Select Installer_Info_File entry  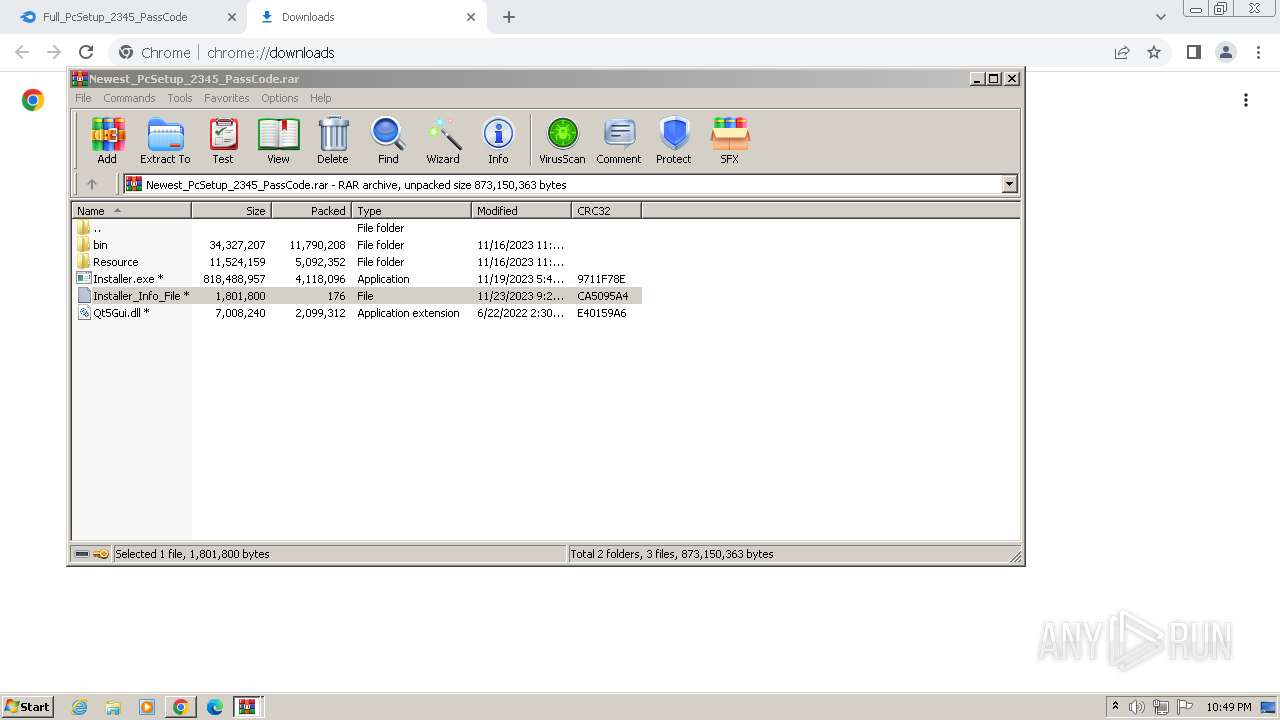click(x=356, y=296)
